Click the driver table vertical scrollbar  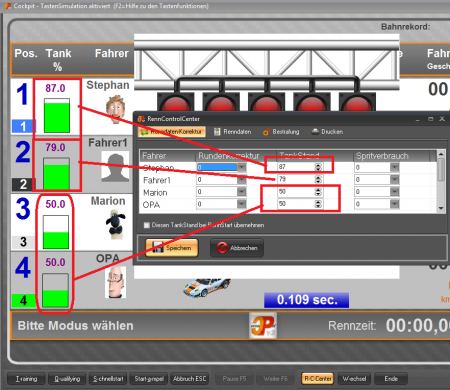(x=441, y=181)
